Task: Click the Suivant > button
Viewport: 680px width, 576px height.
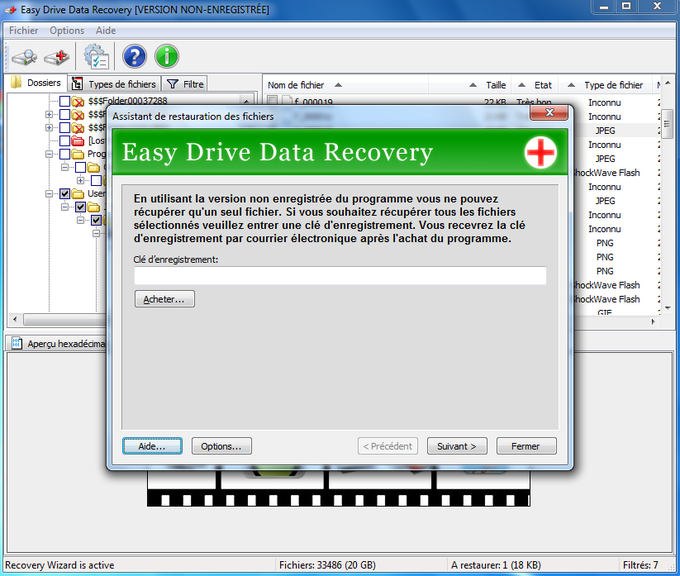Action: [457, 446]
